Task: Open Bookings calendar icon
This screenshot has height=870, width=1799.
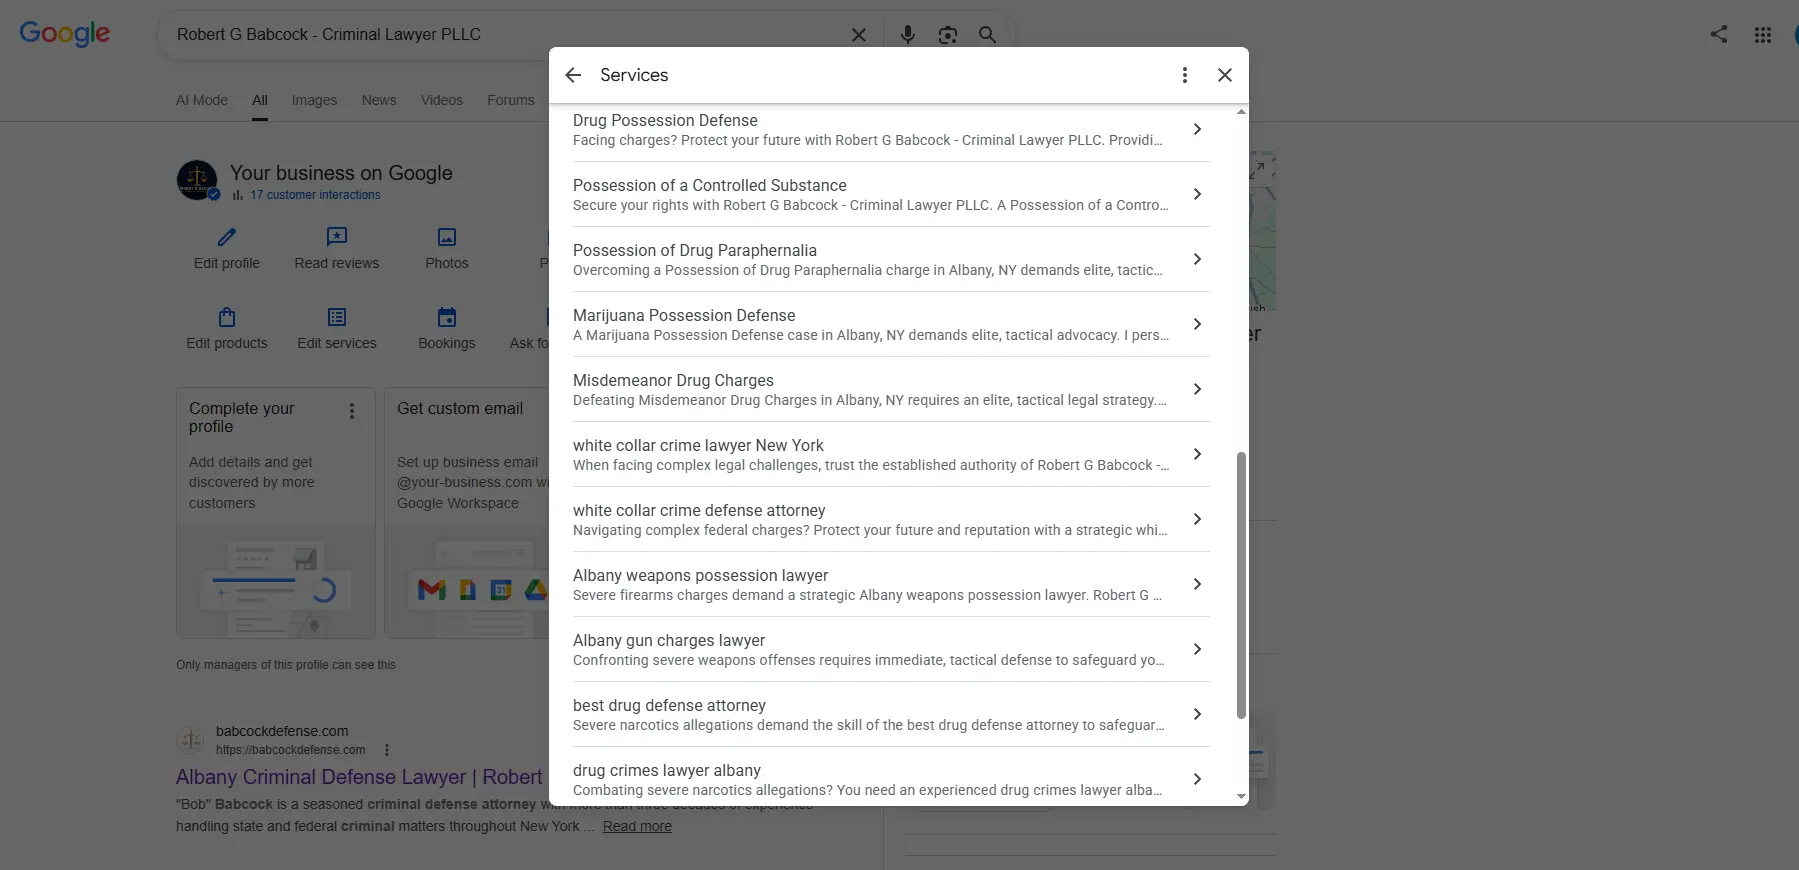Action: (447, 317)
